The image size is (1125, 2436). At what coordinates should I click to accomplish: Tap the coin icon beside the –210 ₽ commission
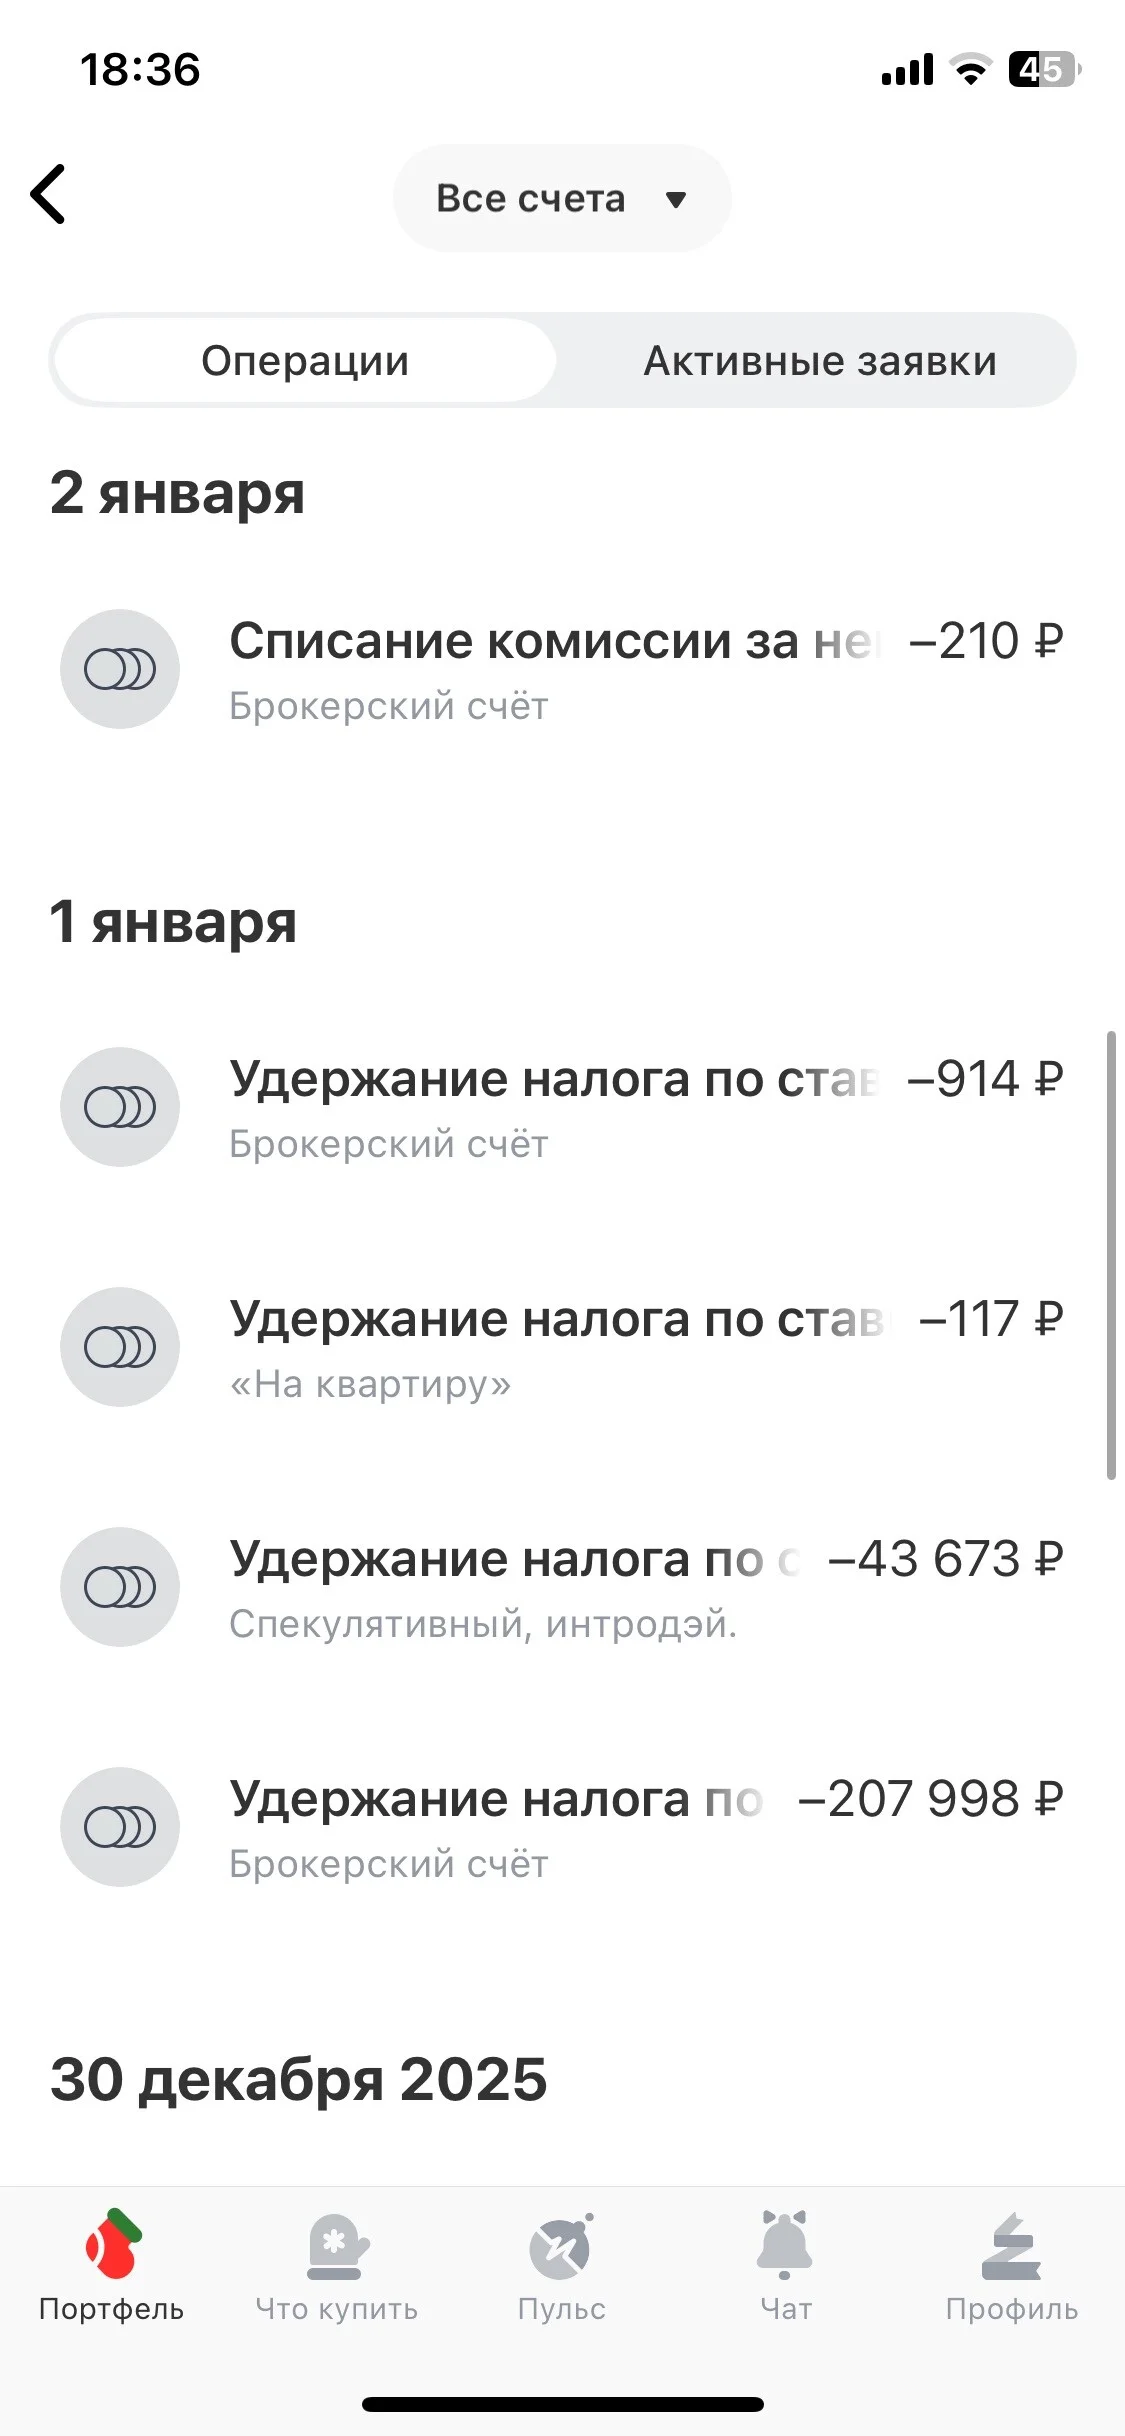tap(120, 669)
